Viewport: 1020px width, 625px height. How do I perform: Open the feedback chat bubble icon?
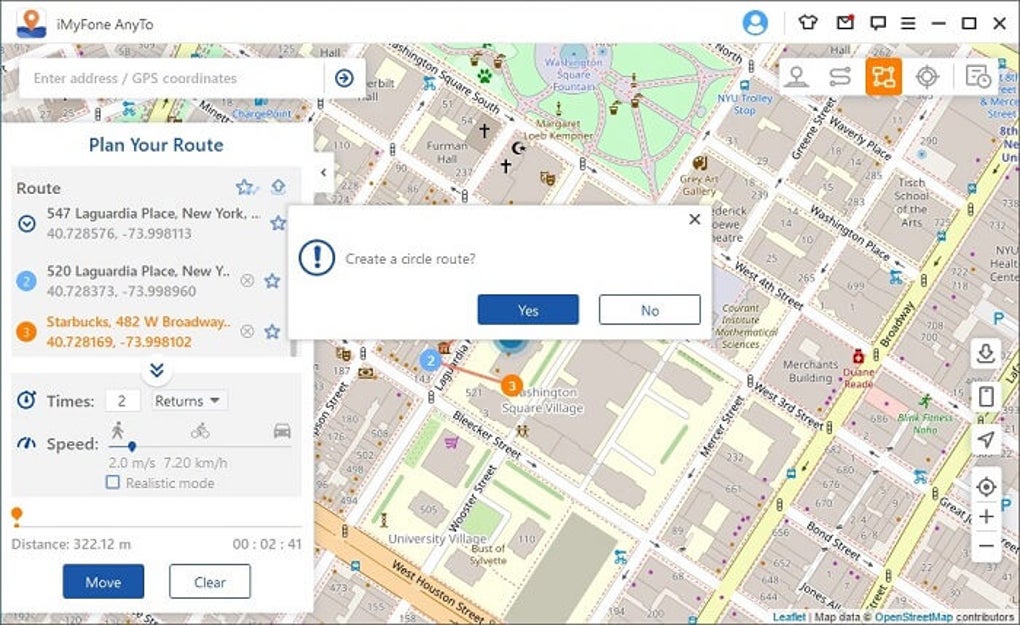[878, 23]
